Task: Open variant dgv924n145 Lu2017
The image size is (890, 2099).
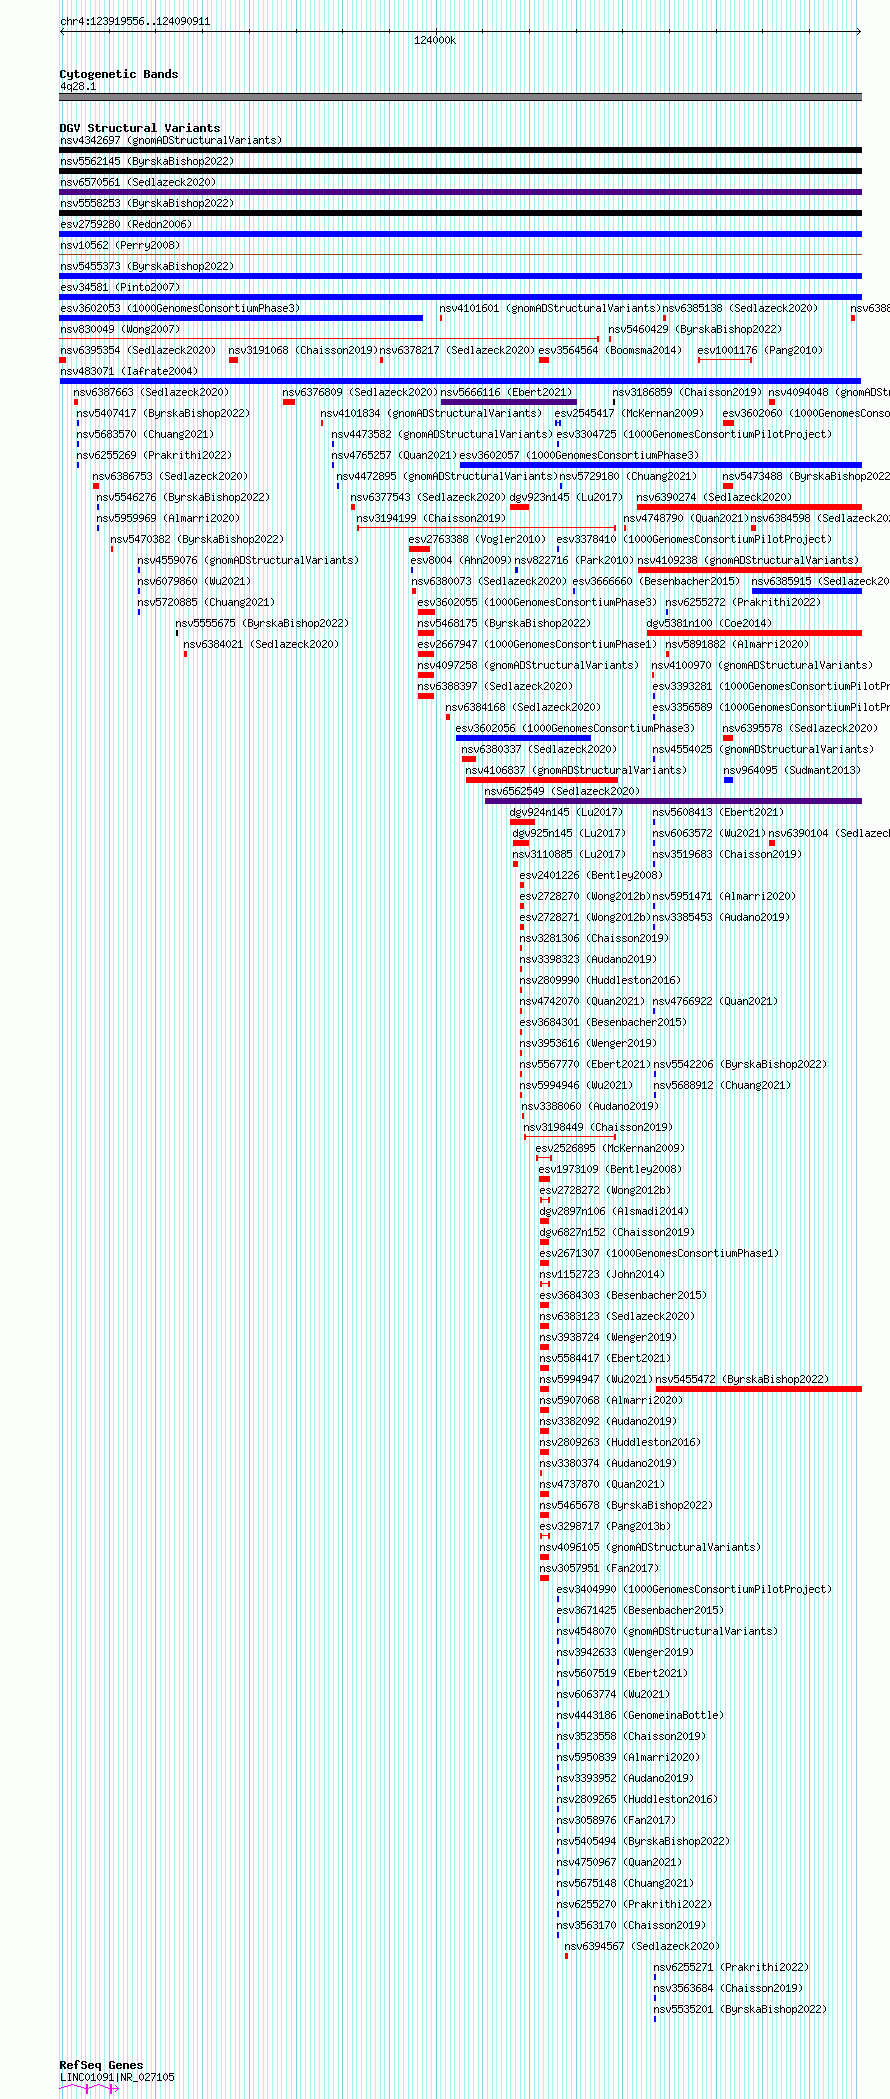Action: pyautogui.click(x=566, y=812)
